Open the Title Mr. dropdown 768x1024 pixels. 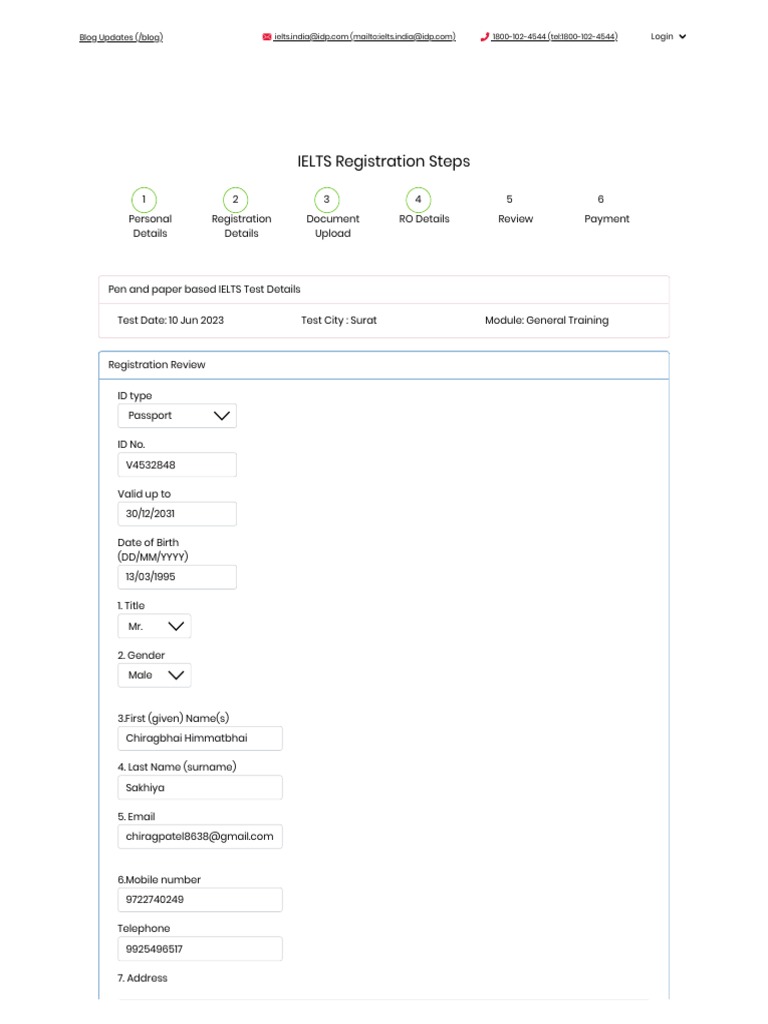pyautogui.click(x=154, y=626)
